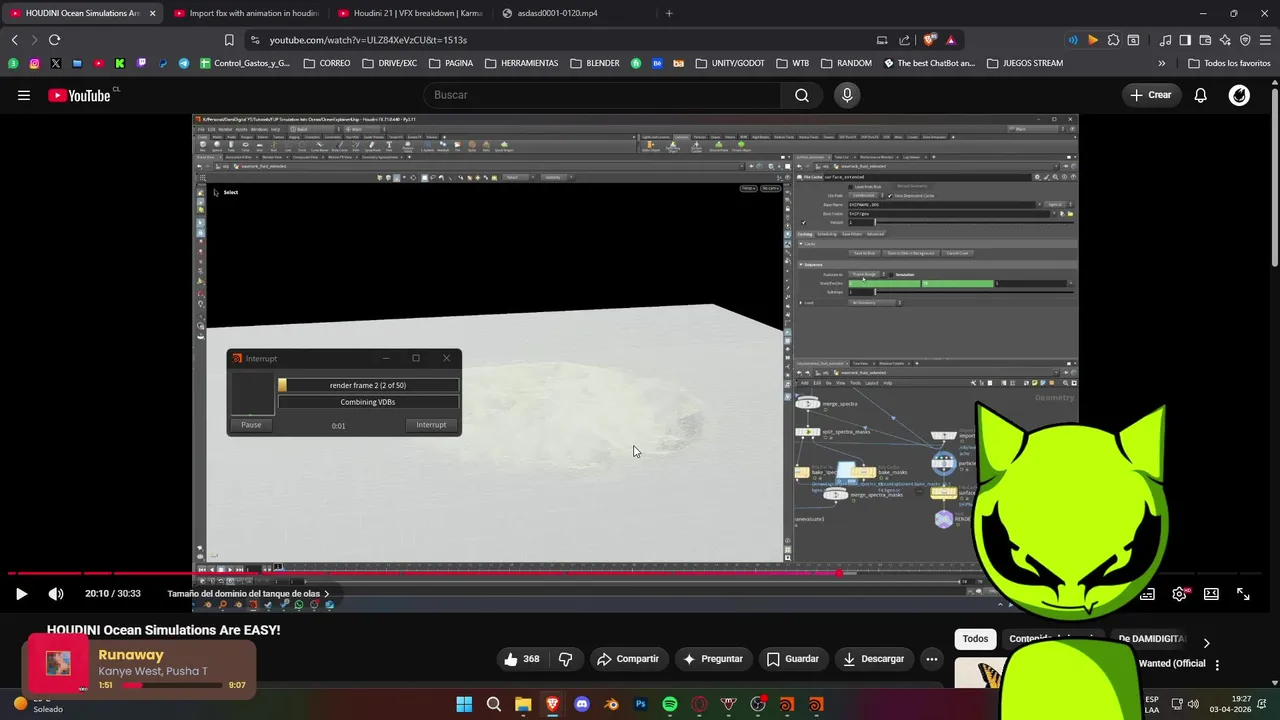
Task: Dislike the video
Action: coord(566,659)
